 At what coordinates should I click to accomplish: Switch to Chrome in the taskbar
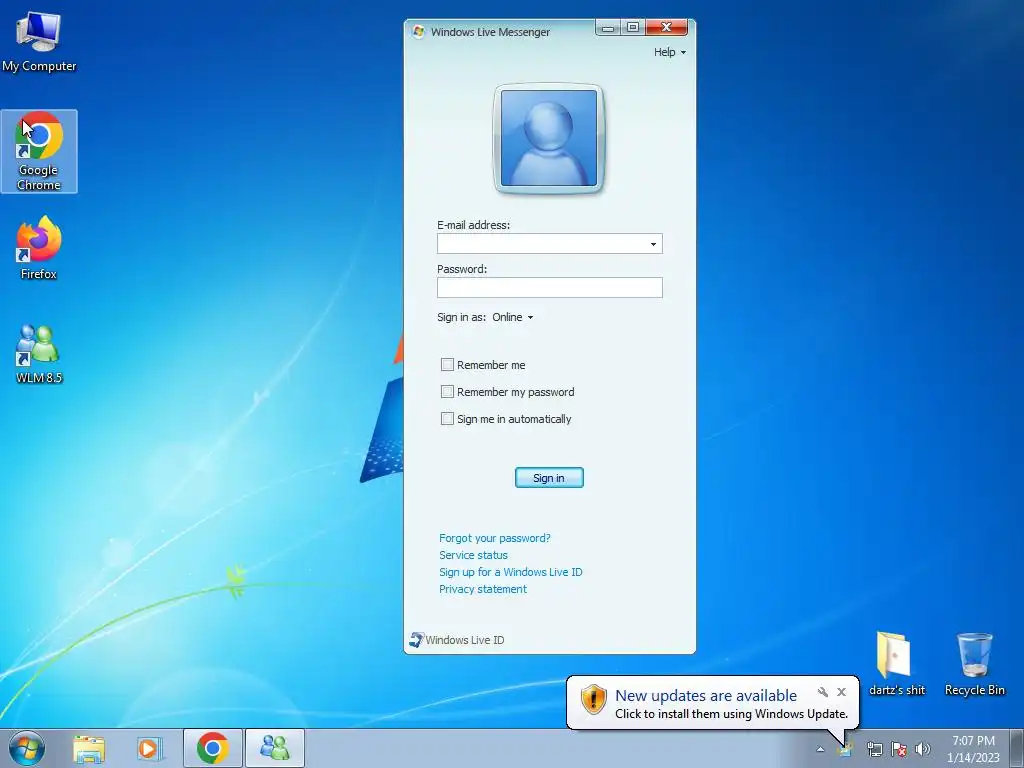click(213, 748)
